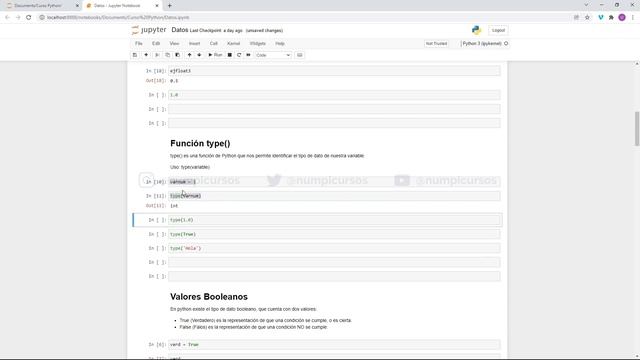This screenshot has height=360, width=640.
Task: Open the Insert menu
Action: 194,43
